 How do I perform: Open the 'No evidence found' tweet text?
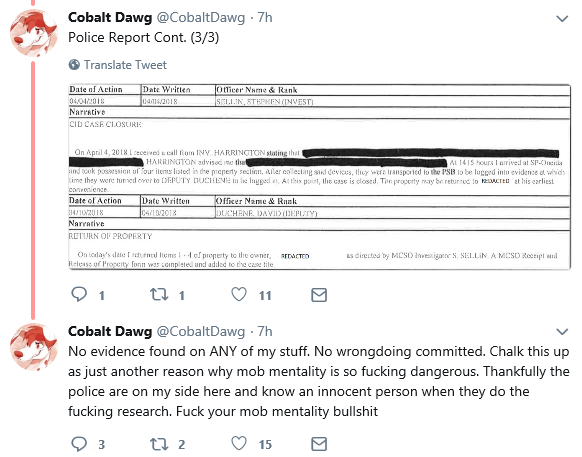click(x=318, y=381)
